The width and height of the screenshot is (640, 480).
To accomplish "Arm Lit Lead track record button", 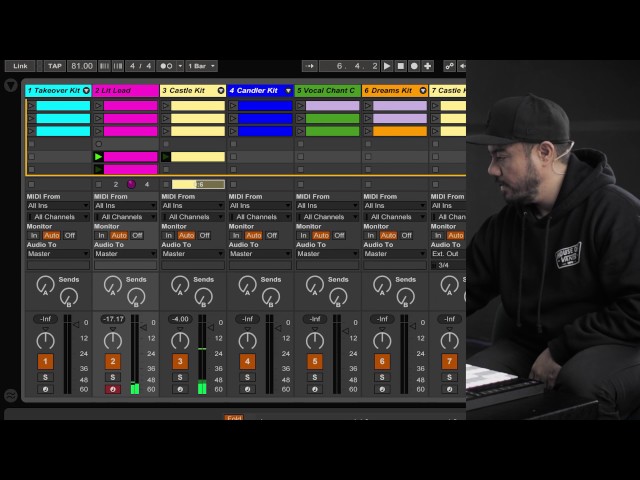I will coord(113,389).
